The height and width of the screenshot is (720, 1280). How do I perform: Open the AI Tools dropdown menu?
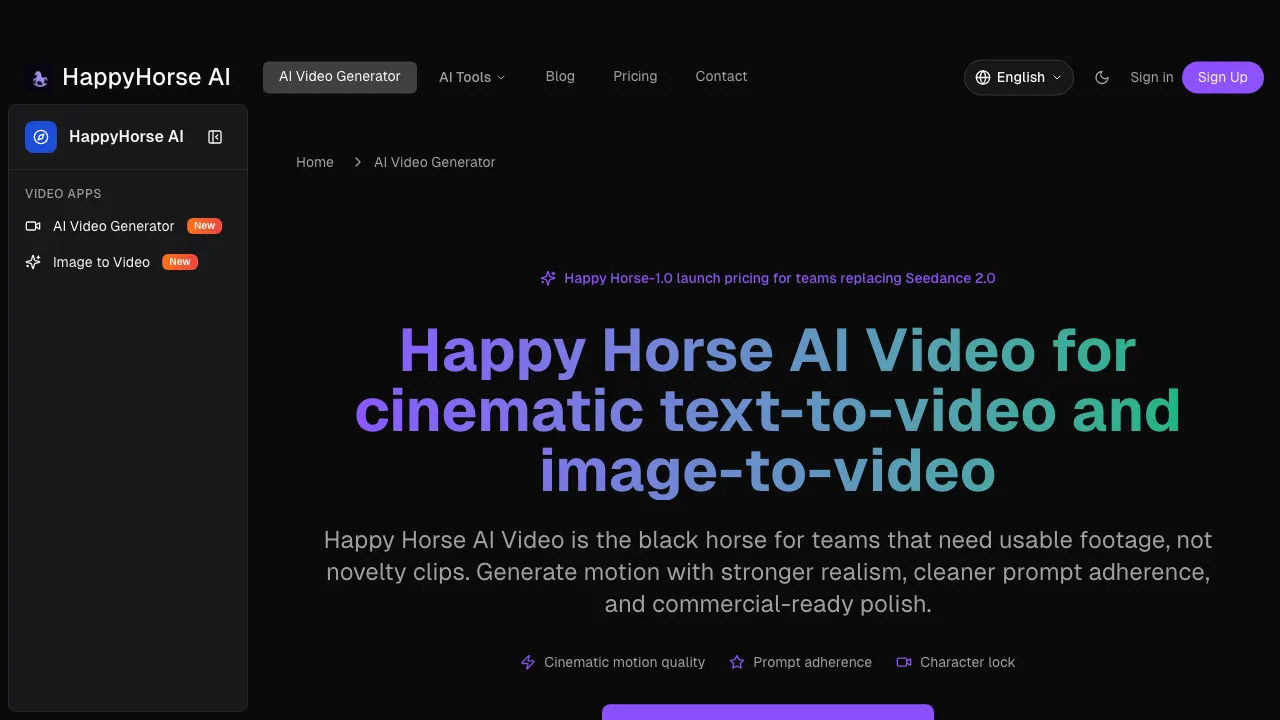[472, 77]
